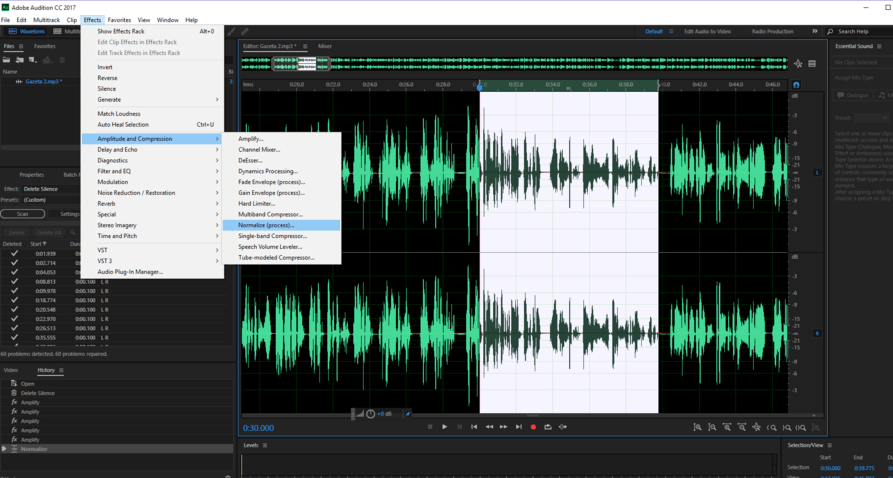Open Presets dropdown showing (Custom)

[x=51, y=200]
